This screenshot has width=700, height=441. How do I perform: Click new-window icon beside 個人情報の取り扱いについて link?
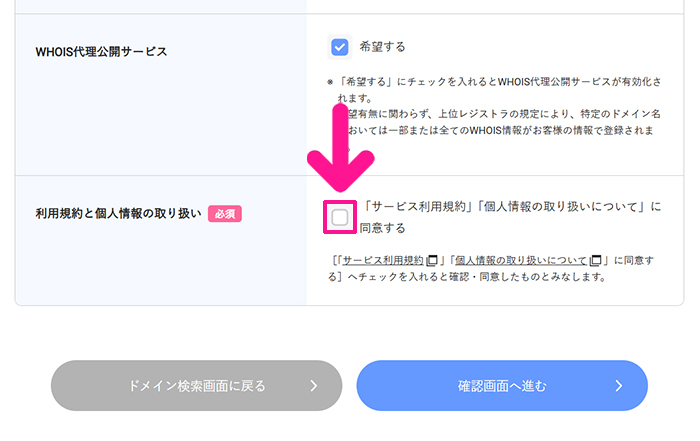coord(595,261)
